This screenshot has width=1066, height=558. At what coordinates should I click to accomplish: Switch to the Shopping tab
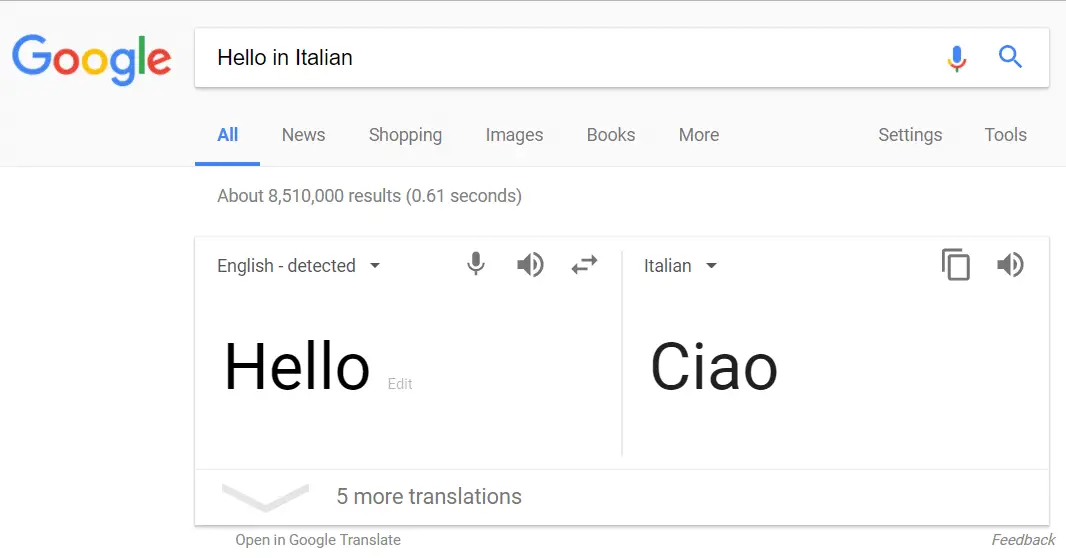click(405, 135)
